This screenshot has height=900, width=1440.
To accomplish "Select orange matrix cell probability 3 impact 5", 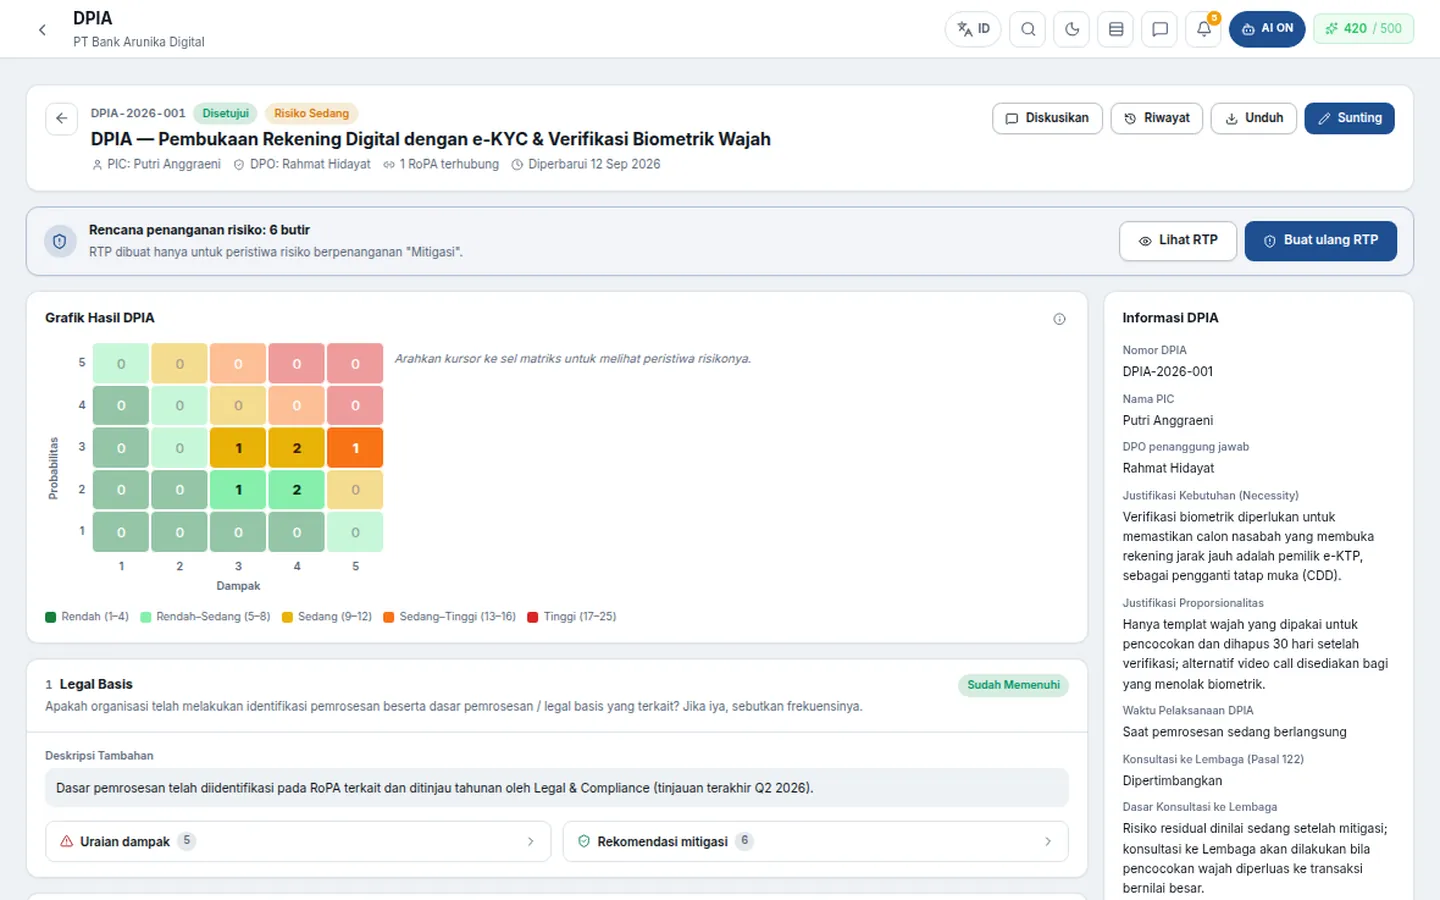I will [x=355, y=448].
